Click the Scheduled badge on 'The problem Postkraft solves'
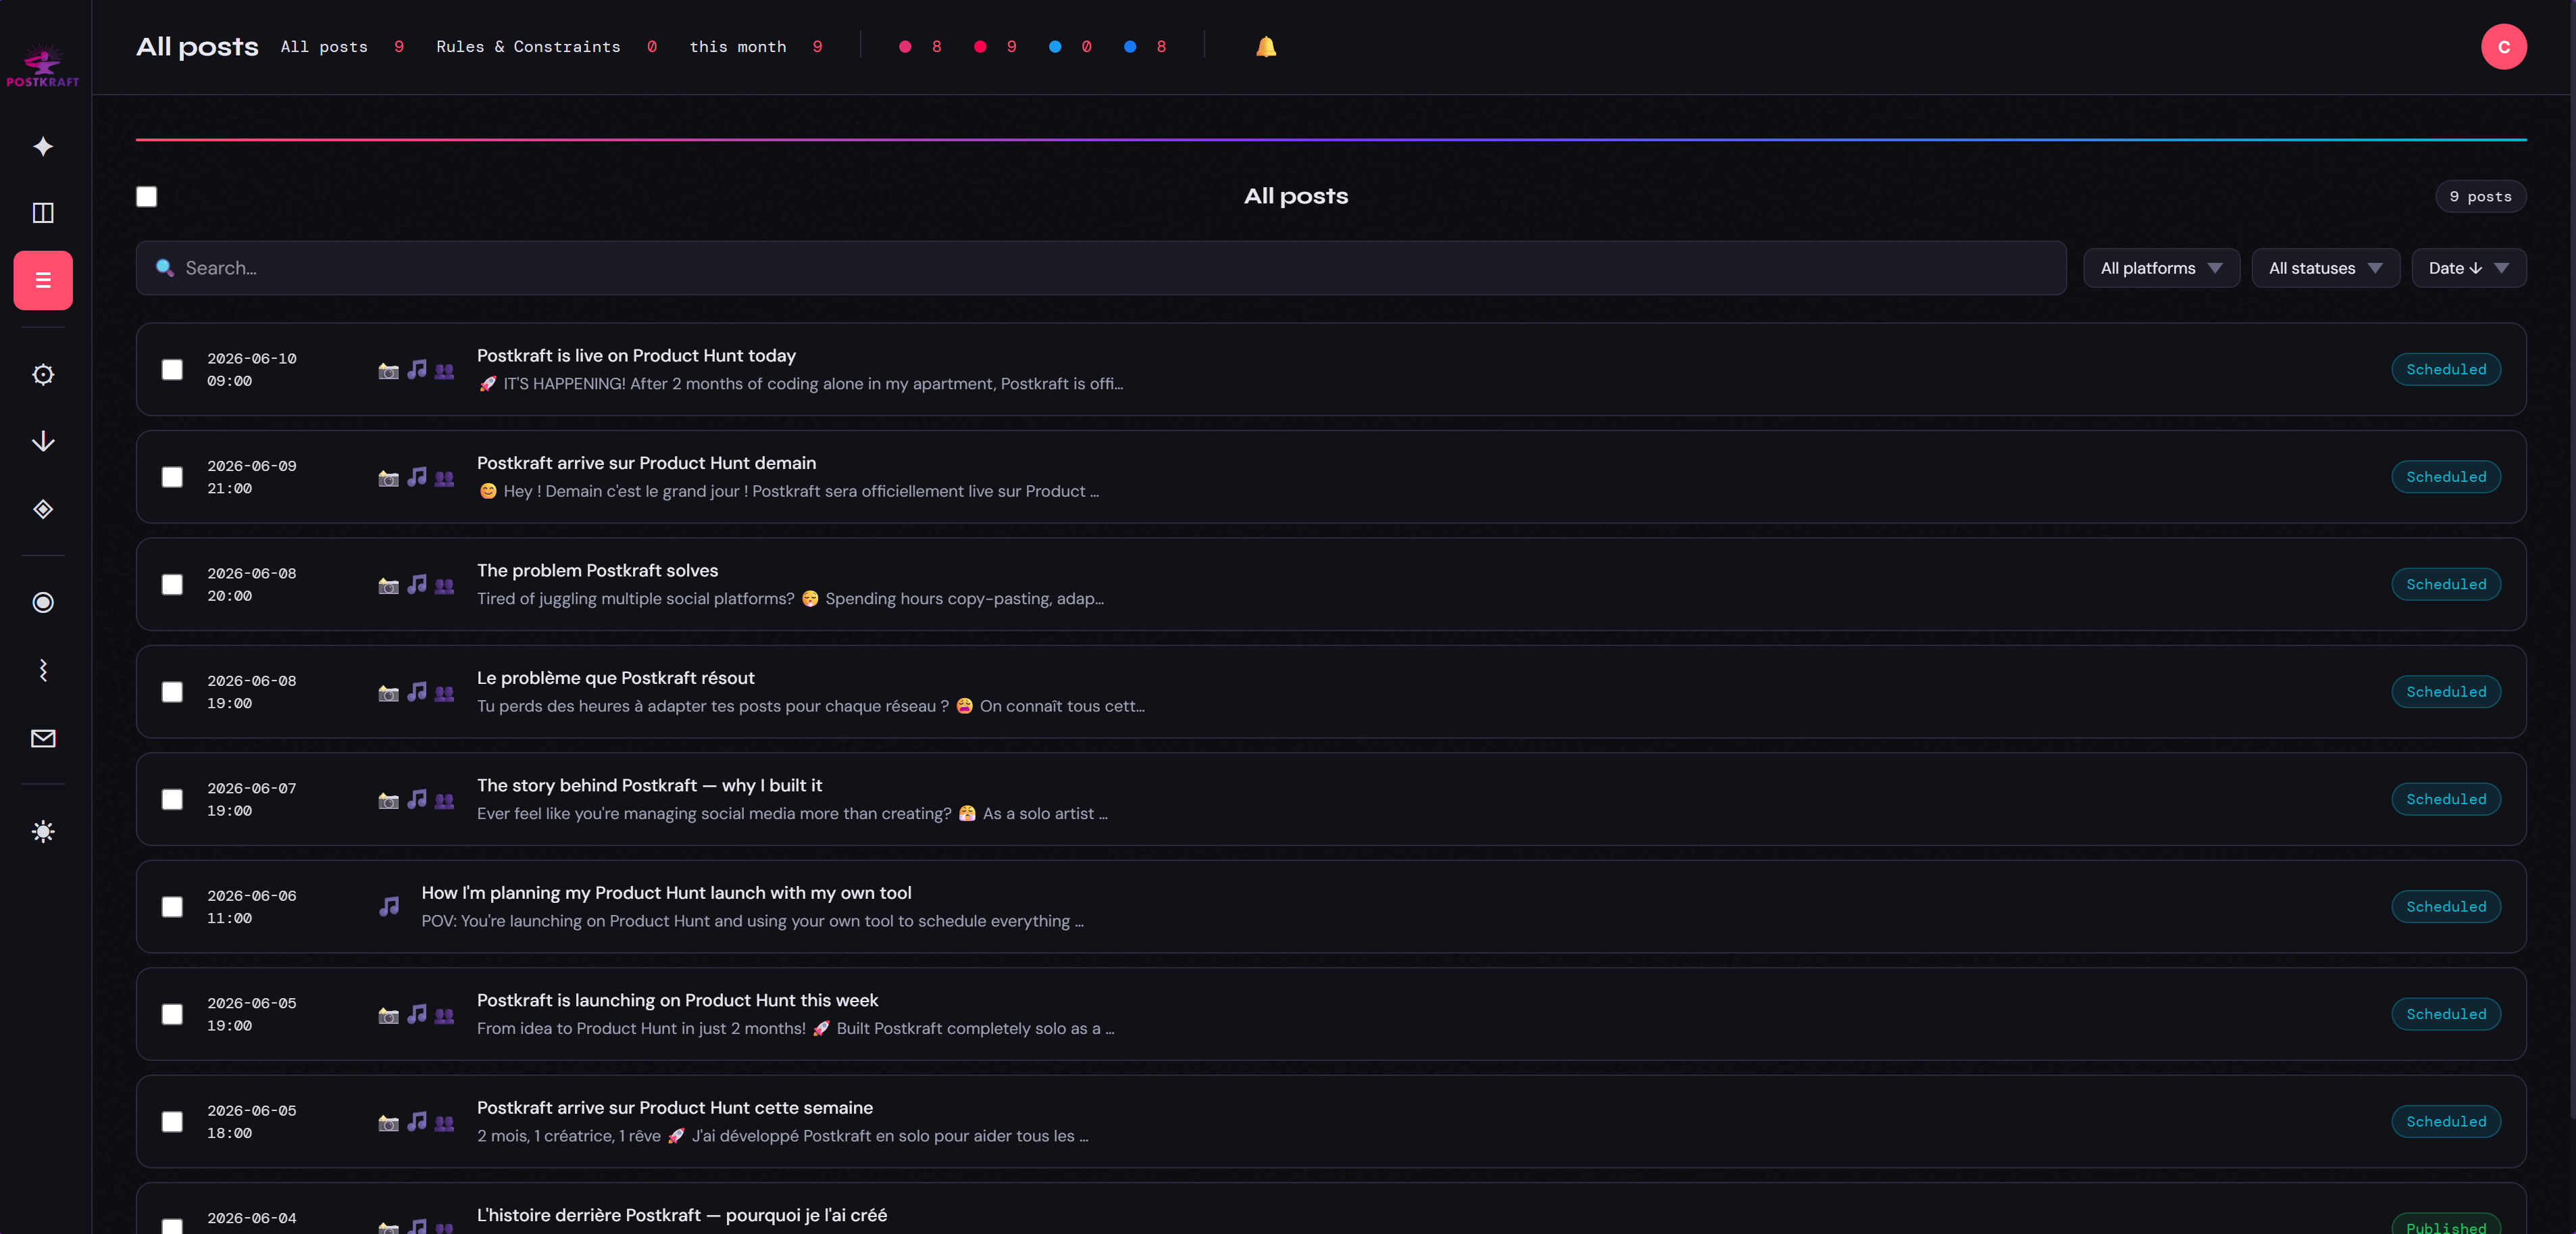 [x=2446, y=584]
